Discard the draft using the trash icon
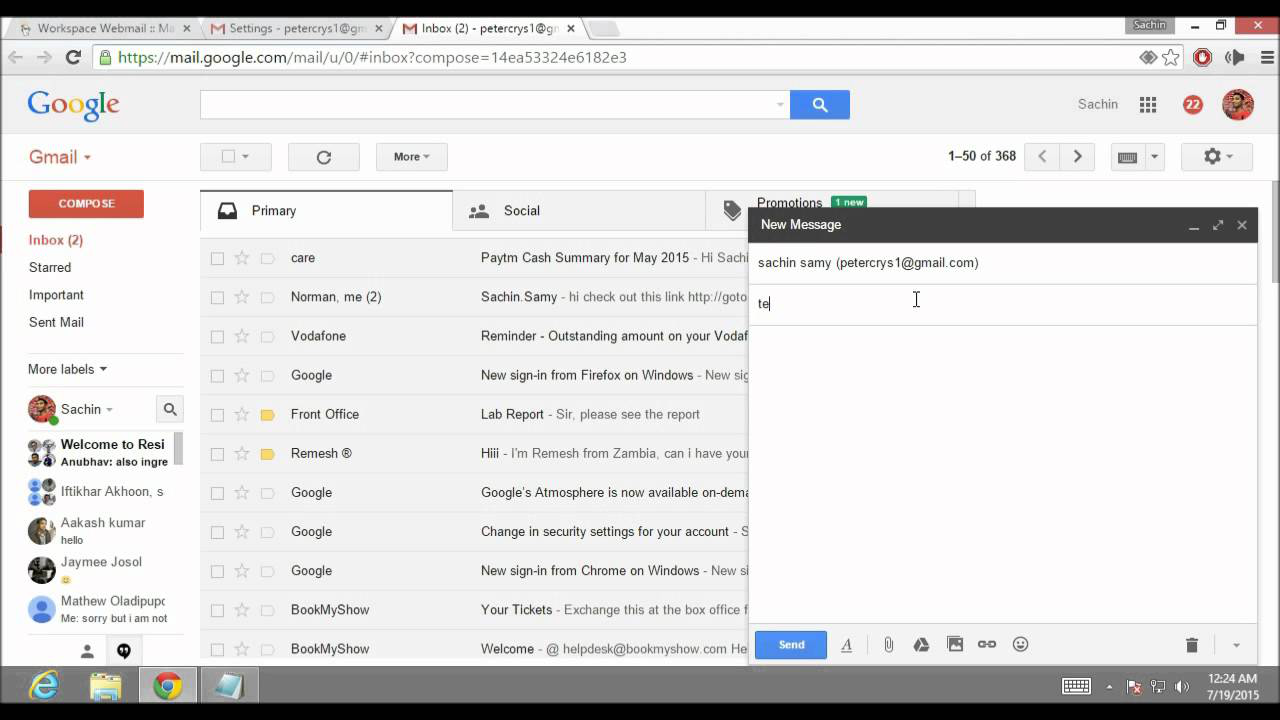The image size is (1280, 720). pyautogui.click(x=1191, y=644)
